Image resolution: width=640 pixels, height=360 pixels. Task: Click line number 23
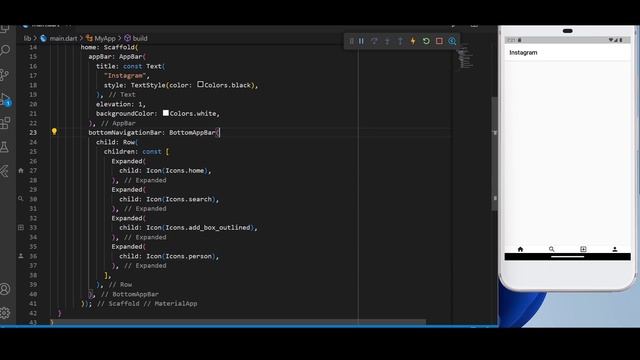click(33, 133)
